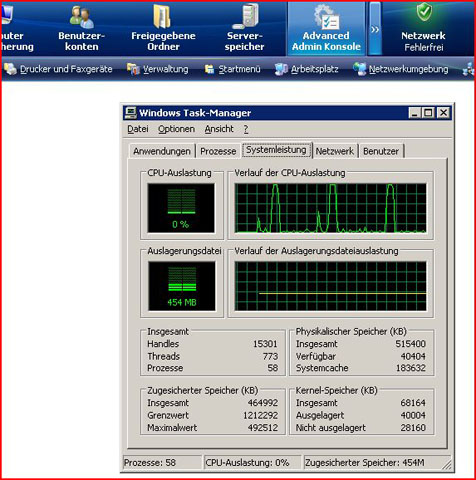The width and height of the screenshot is (476, 480).
Task: Click the Verlauf der CPU-Auslastung graph
Action: click(331, 208)
